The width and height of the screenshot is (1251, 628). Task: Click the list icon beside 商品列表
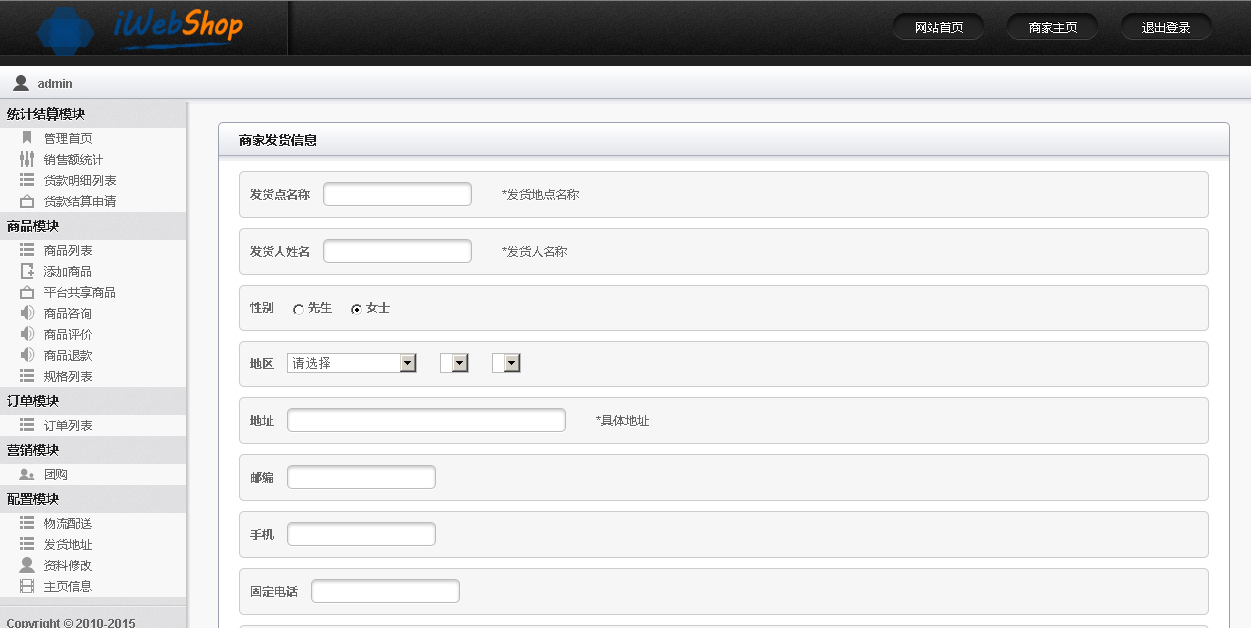(x=27, y=250)
